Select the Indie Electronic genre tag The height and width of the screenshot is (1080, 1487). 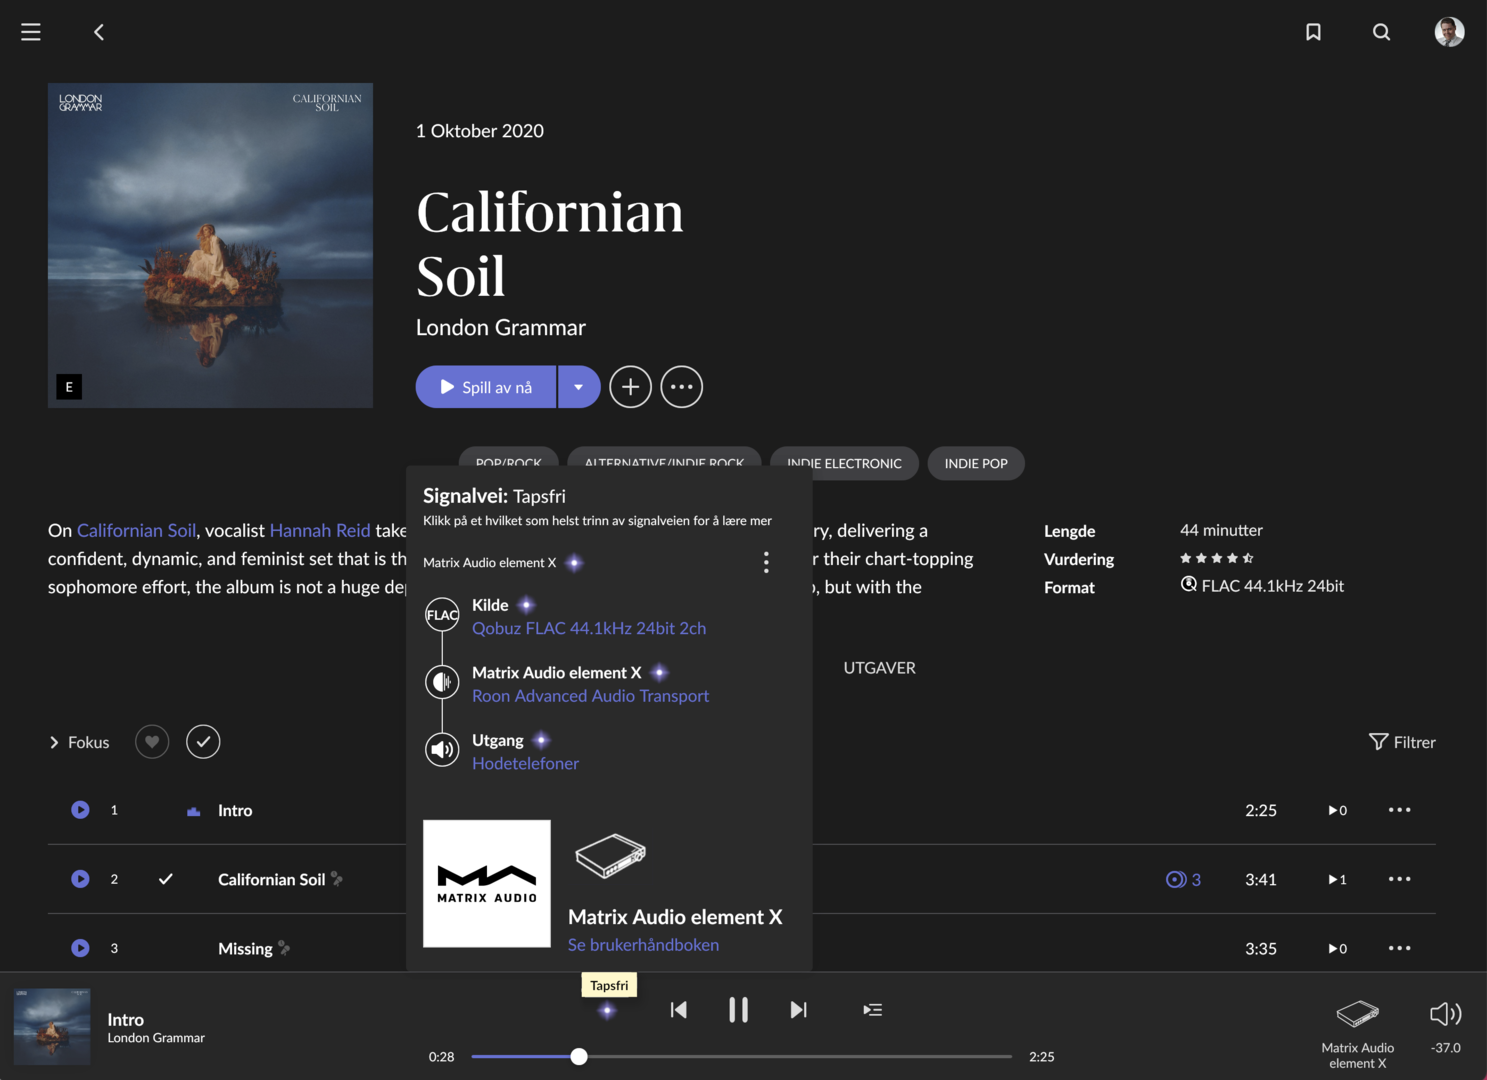(x=844, y=463)
